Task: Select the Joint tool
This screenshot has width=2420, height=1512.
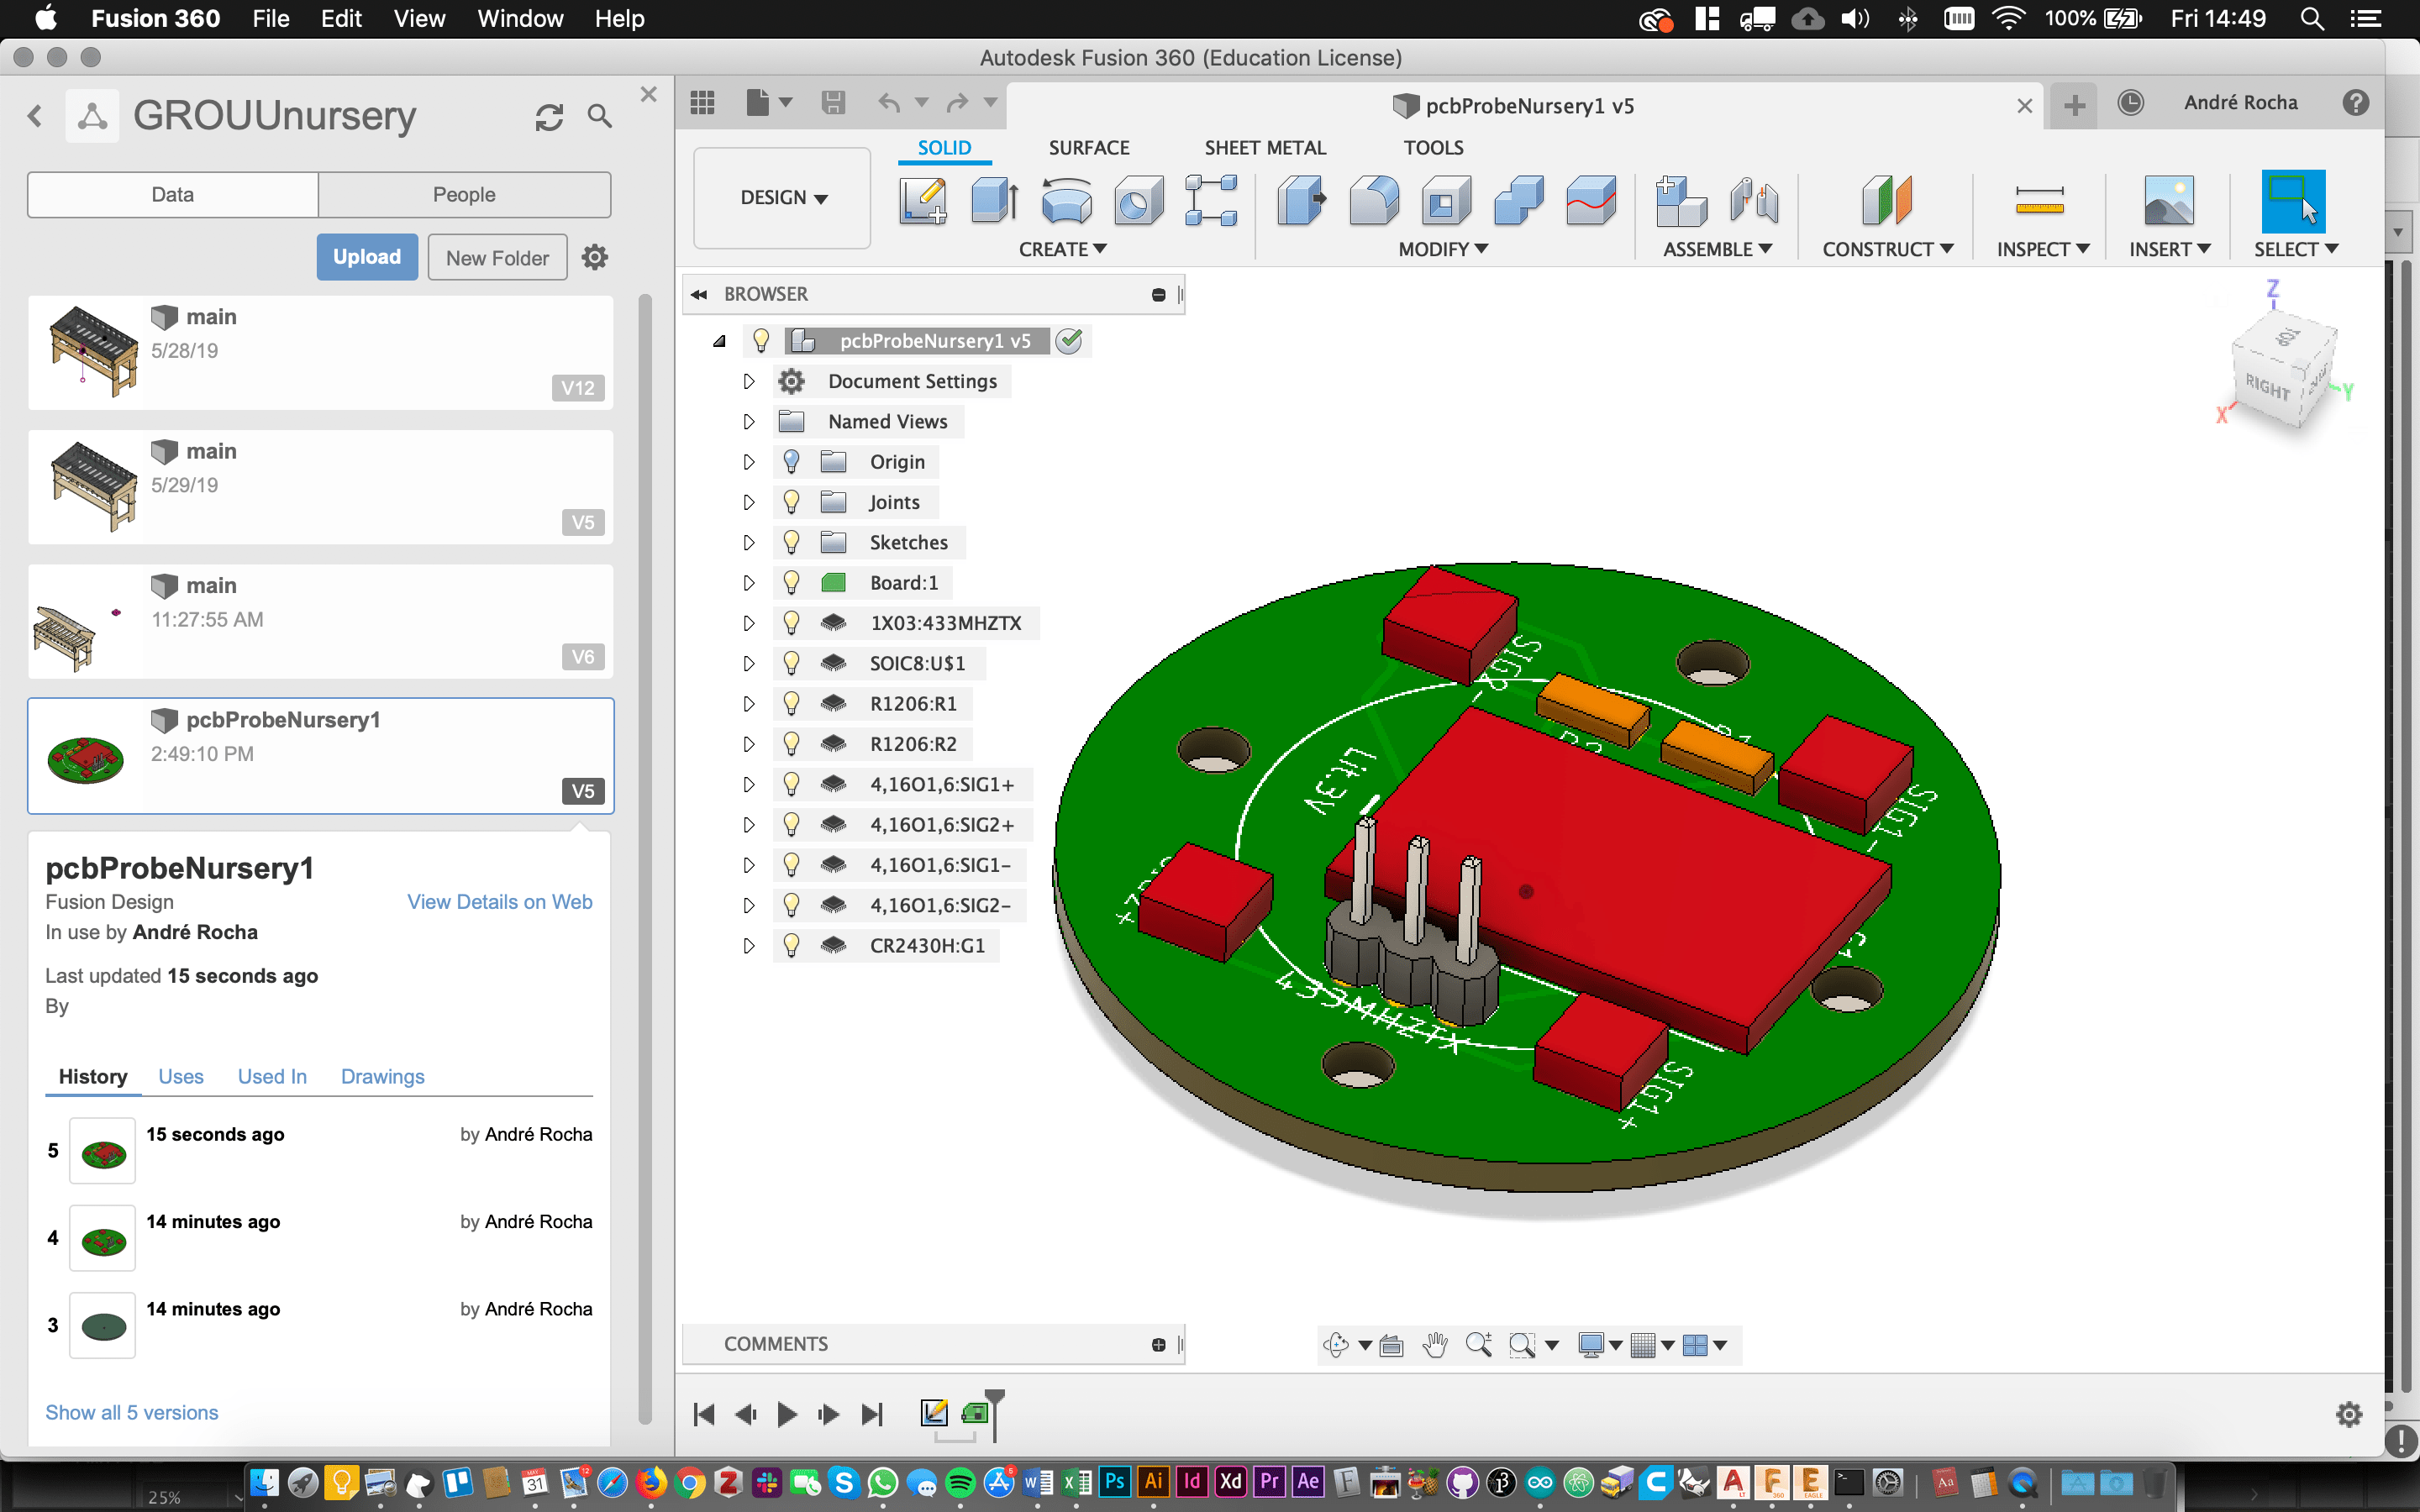Action: (1754, 200)
